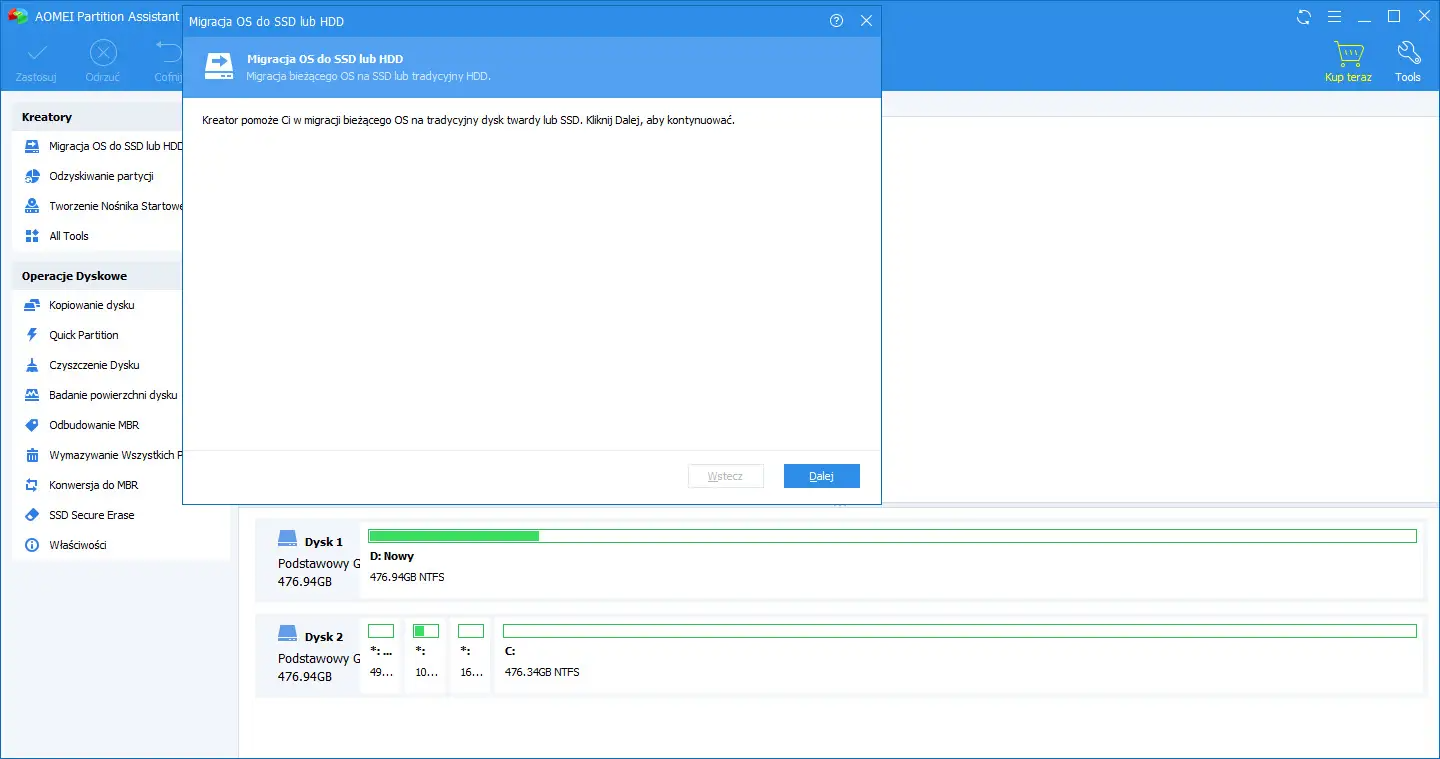Open Badanie powierzchni dysku
Viewport: 1440px width, 759px height.
point(113,395)
